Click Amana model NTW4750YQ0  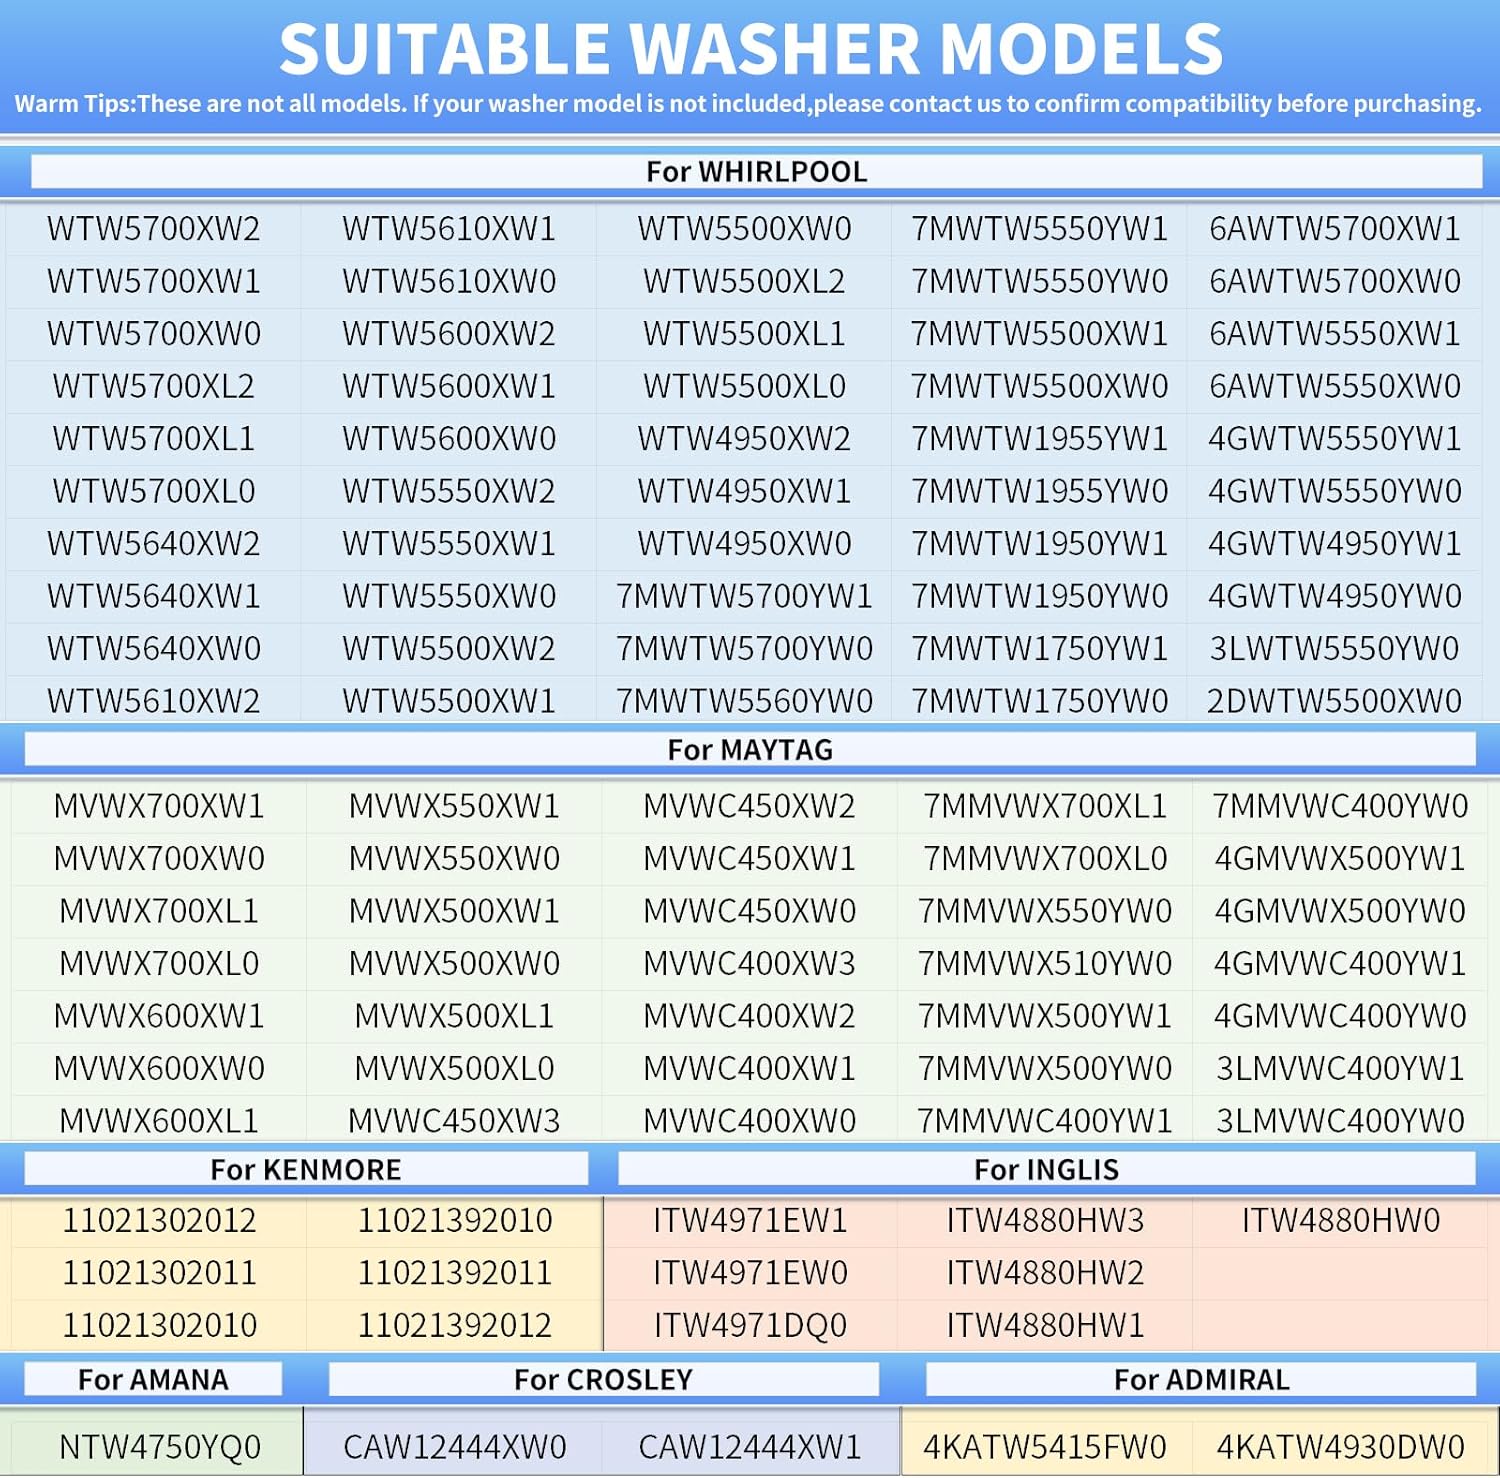point(159,1447)
